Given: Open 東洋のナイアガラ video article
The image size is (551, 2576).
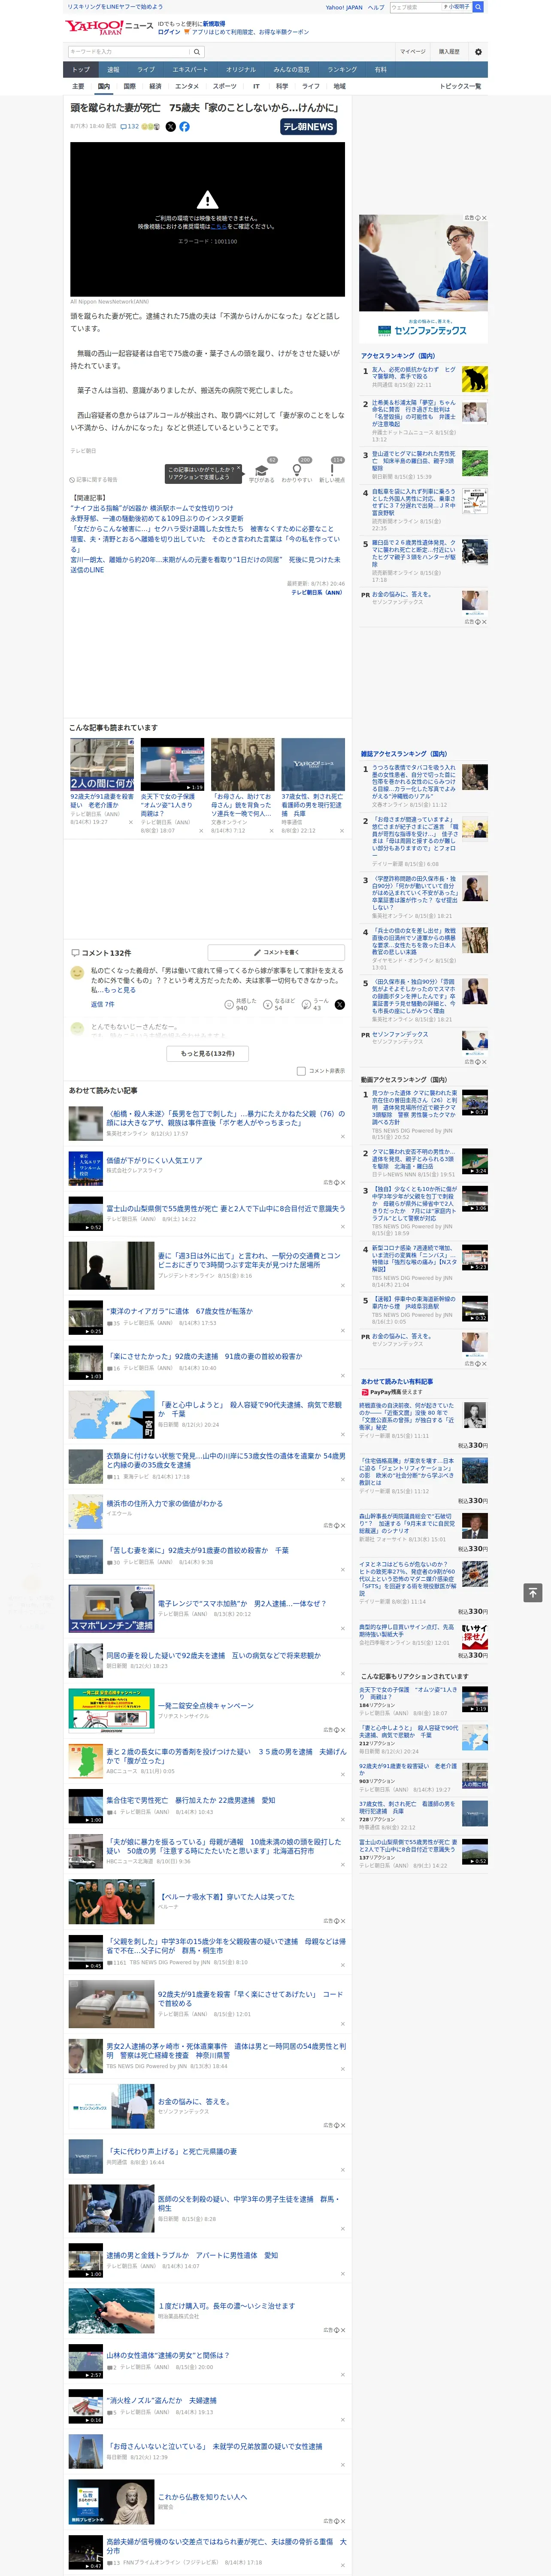Looking at the screenshot, I should (x=180, y=1311).
